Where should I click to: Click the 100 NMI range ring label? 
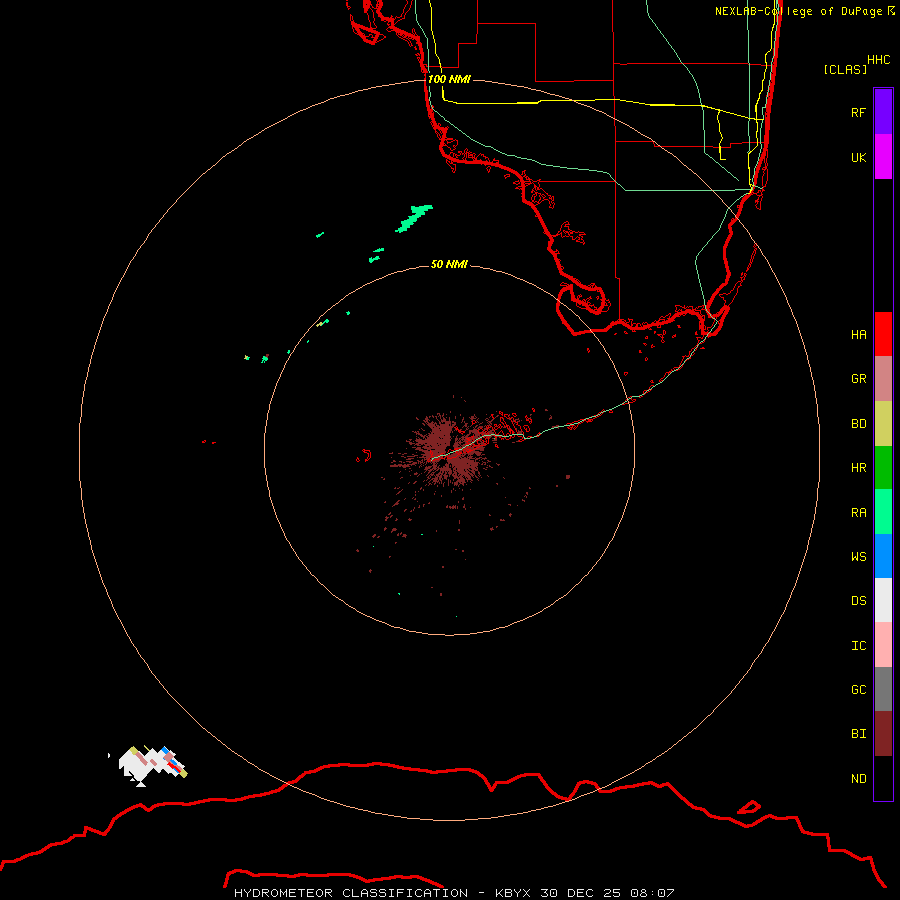(449, 79)
